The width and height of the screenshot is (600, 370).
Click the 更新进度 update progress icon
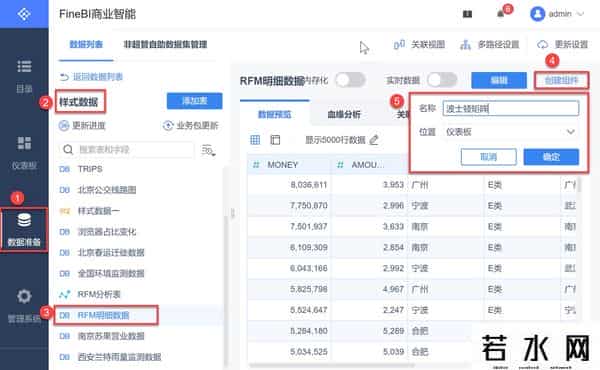[64, 126]
